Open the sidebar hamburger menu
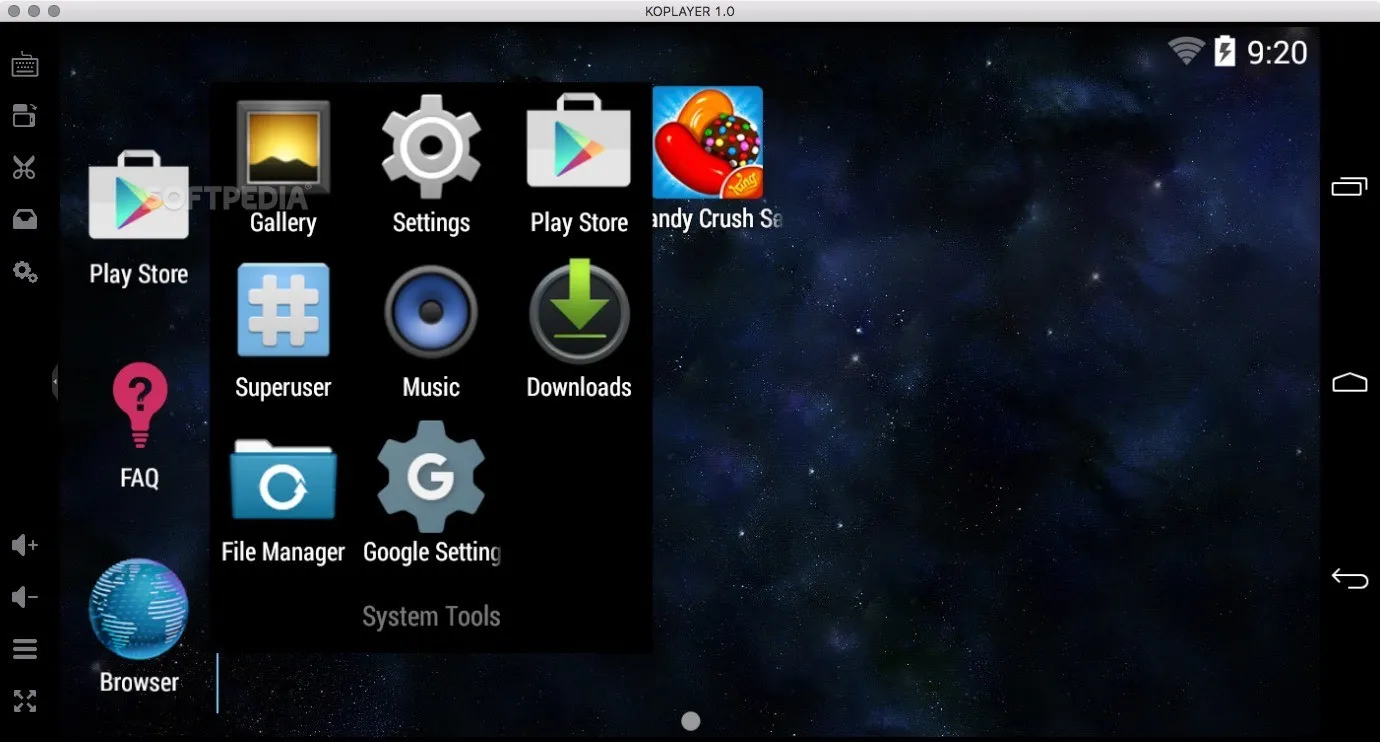 tap(25, 649)
